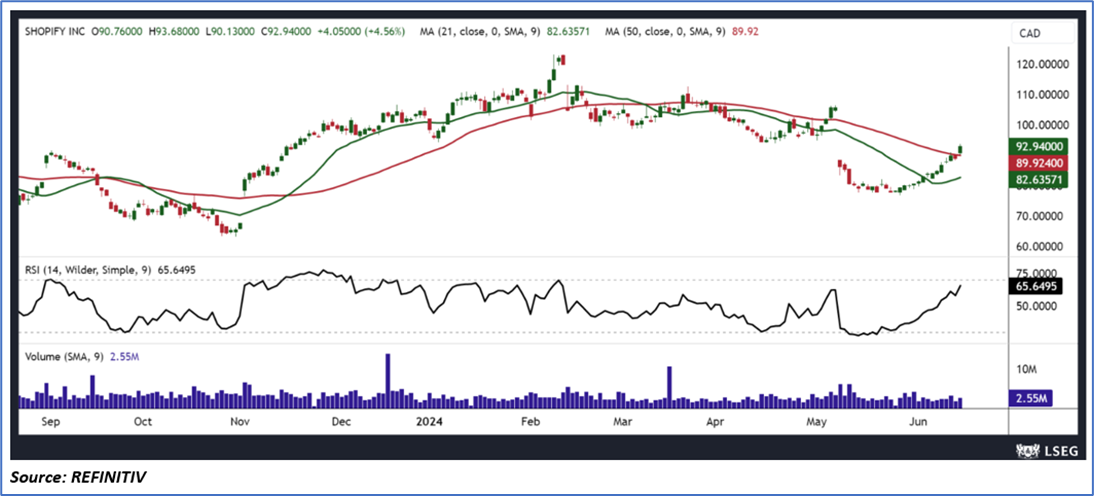
Task: Click the 60.00000 price axis label
Action: [x=1038, y=246]
